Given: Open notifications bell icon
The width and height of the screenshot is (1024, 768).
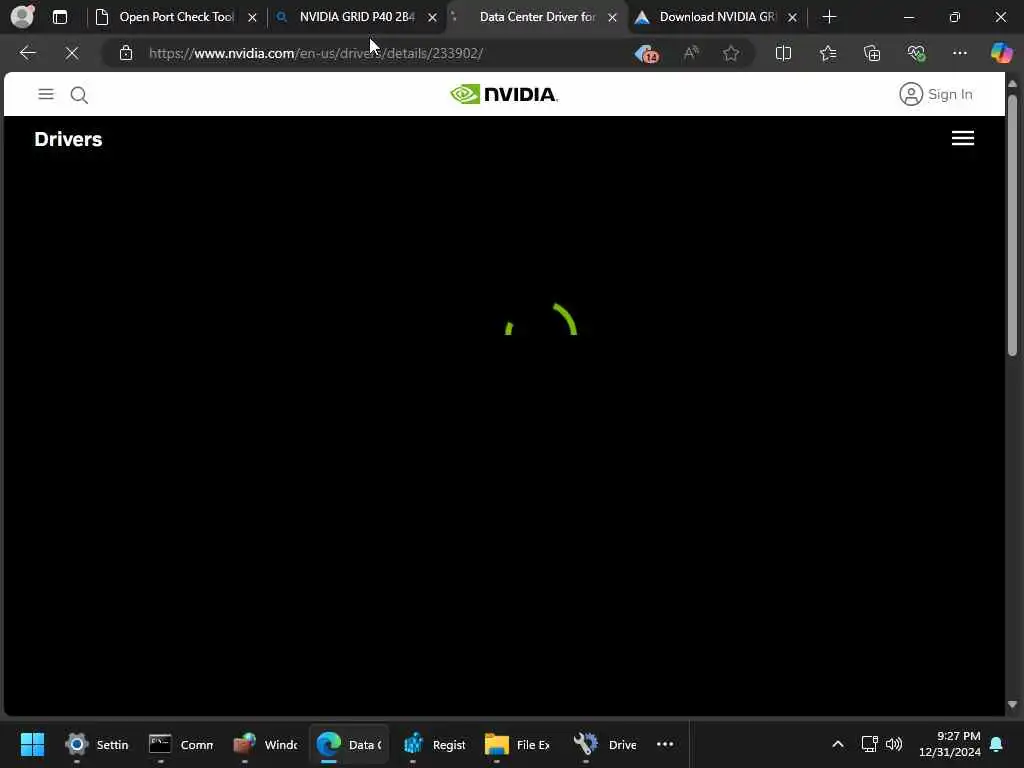Looking at the screenshot, I should 997,744.
